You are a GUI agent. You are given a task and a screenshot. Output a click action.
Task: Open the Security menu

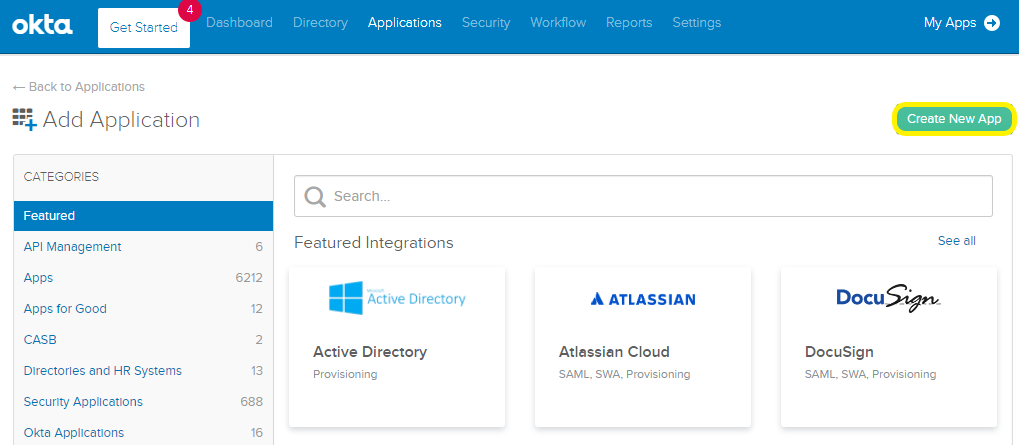point(485,22)
